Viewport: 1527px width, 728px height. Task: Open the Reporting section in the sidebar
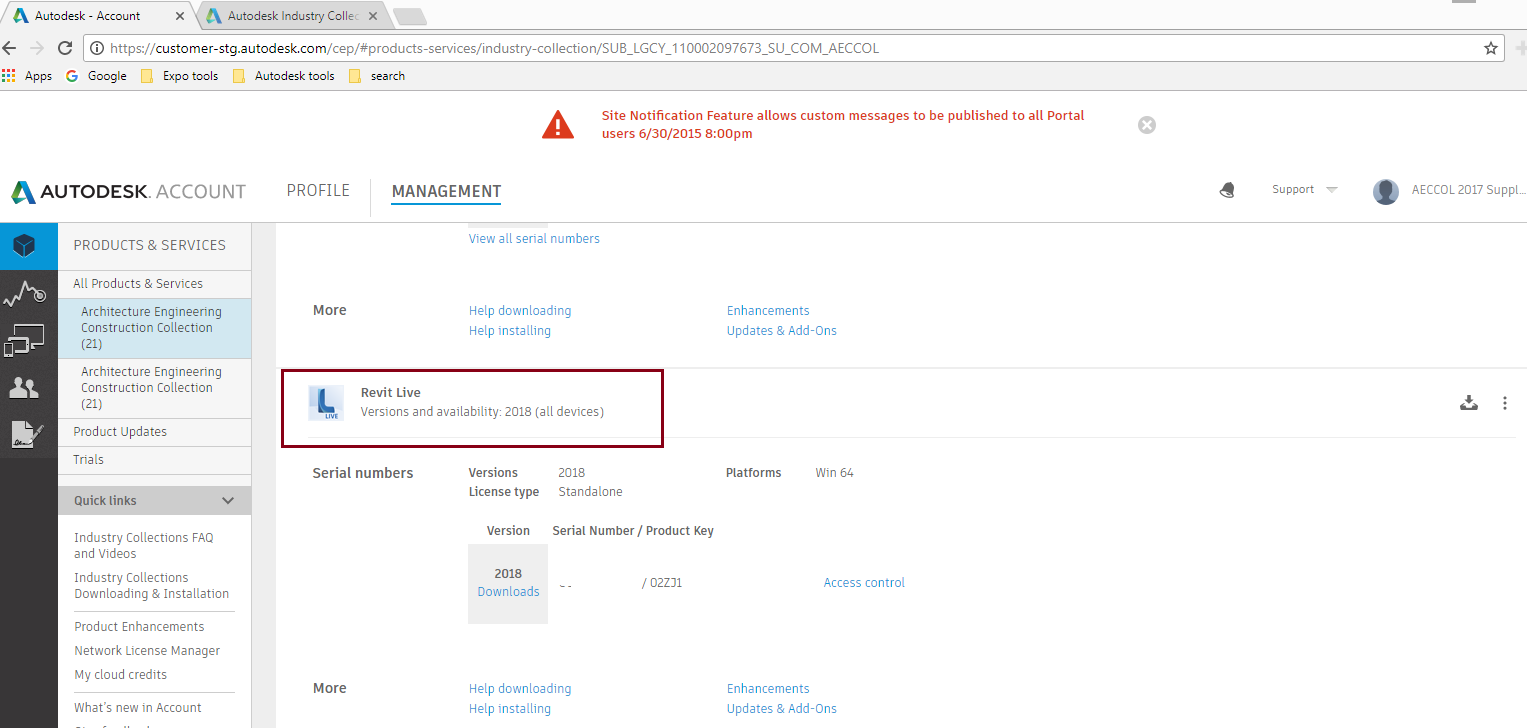coord(28,293)
